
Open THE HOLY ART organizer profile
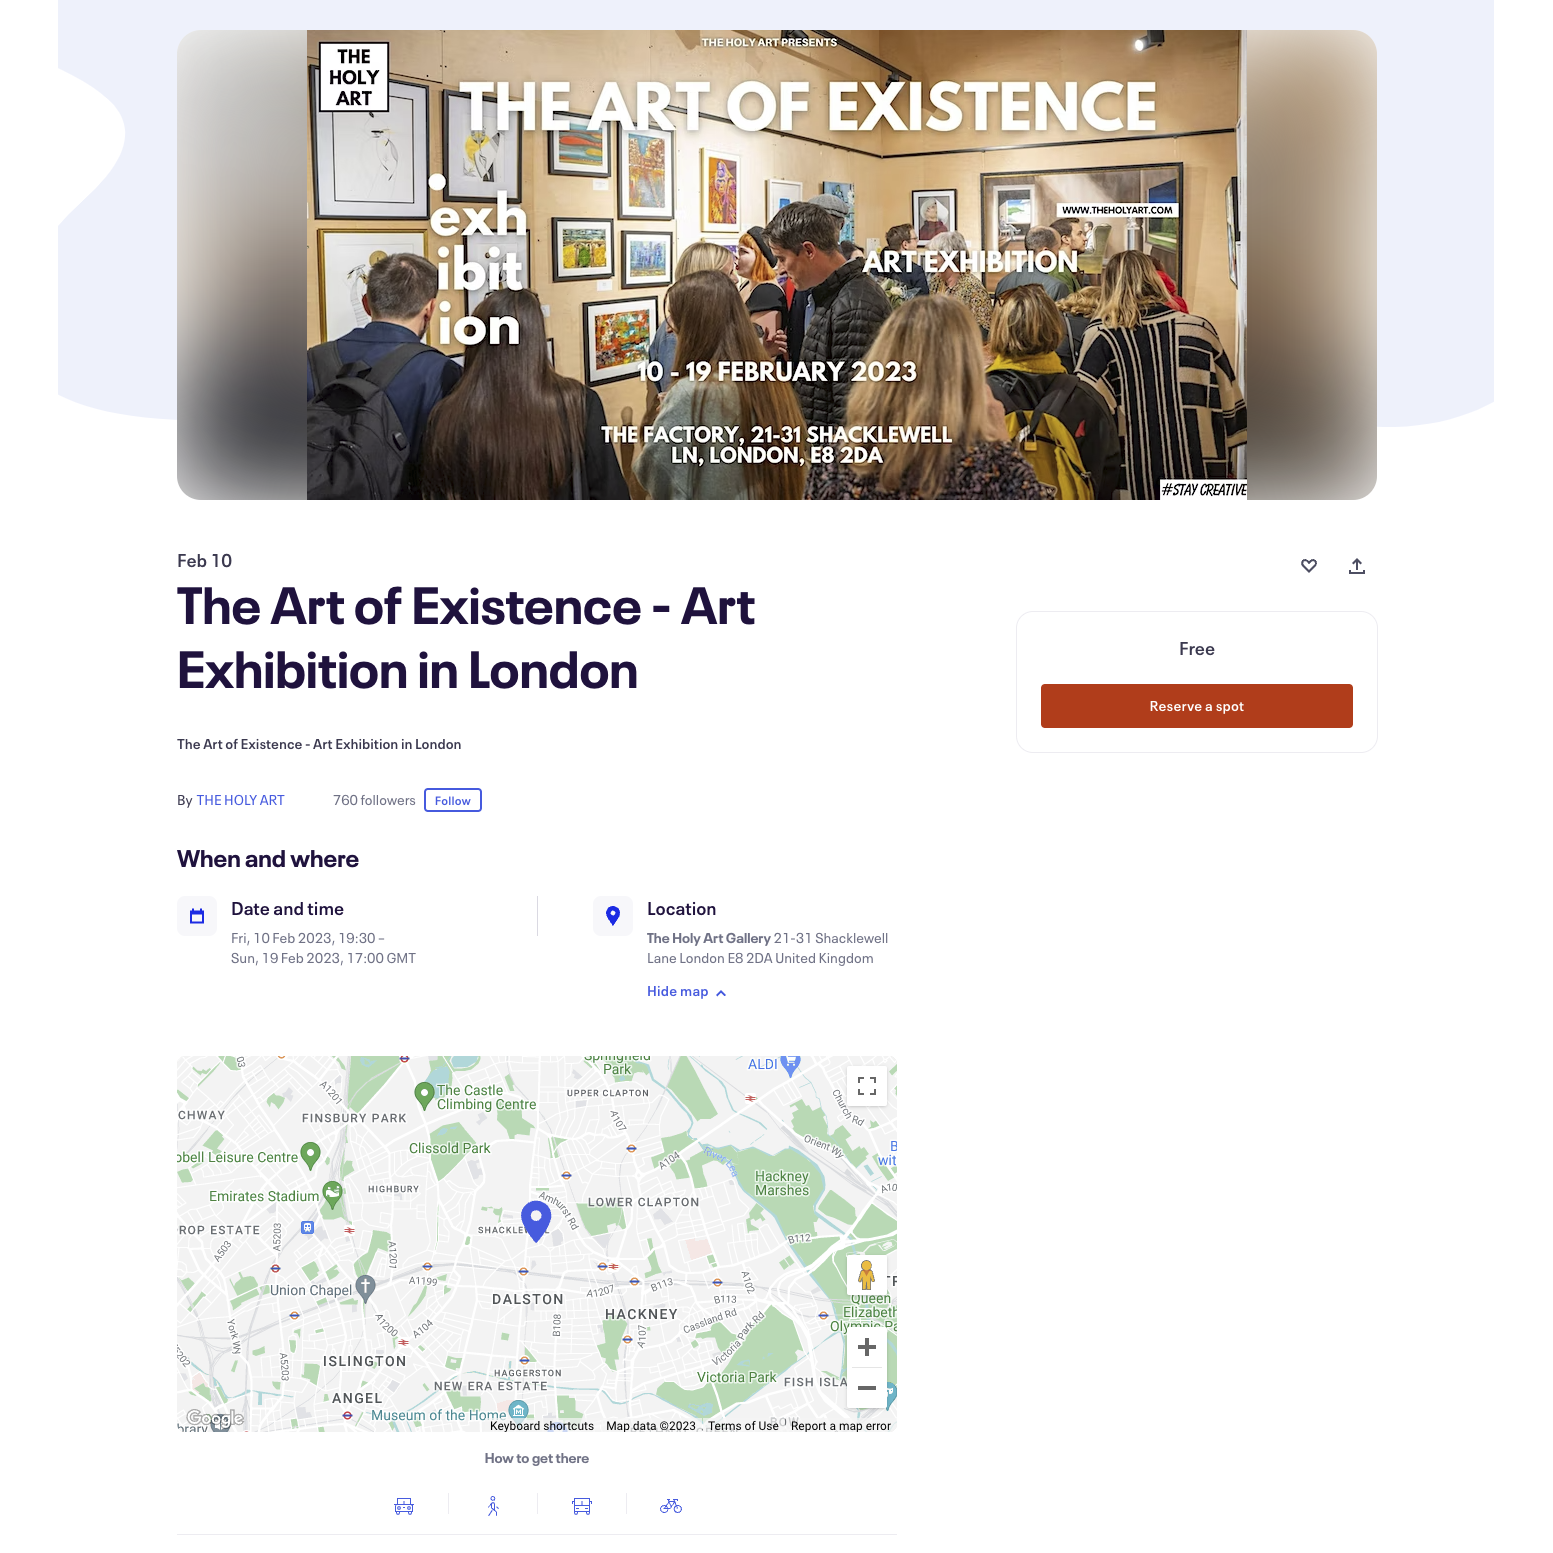(241, 800)
